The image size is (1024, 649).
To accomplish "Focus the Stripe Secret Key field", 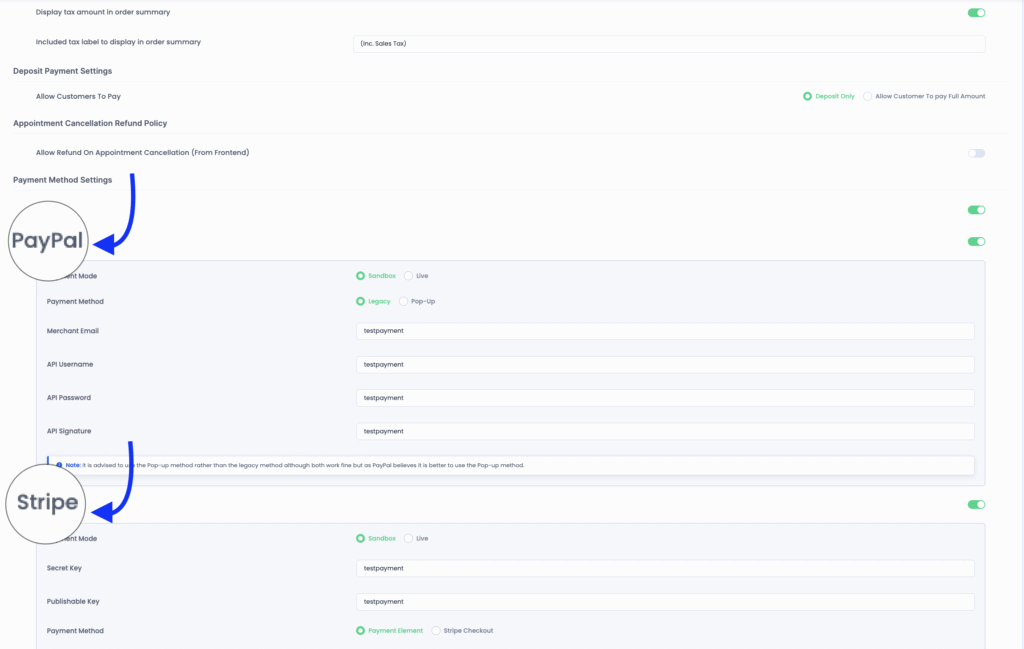I will click(665, 568).
